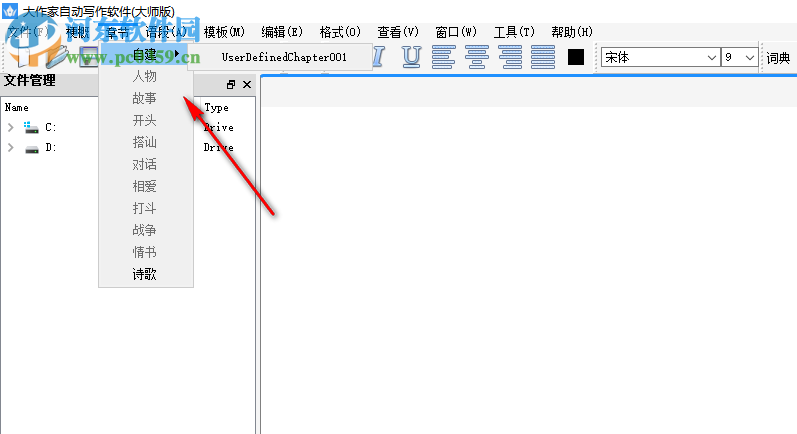Click the app logo in the title bar
The height and width of the screenshot is (434, 797).
tap(10, 10)
